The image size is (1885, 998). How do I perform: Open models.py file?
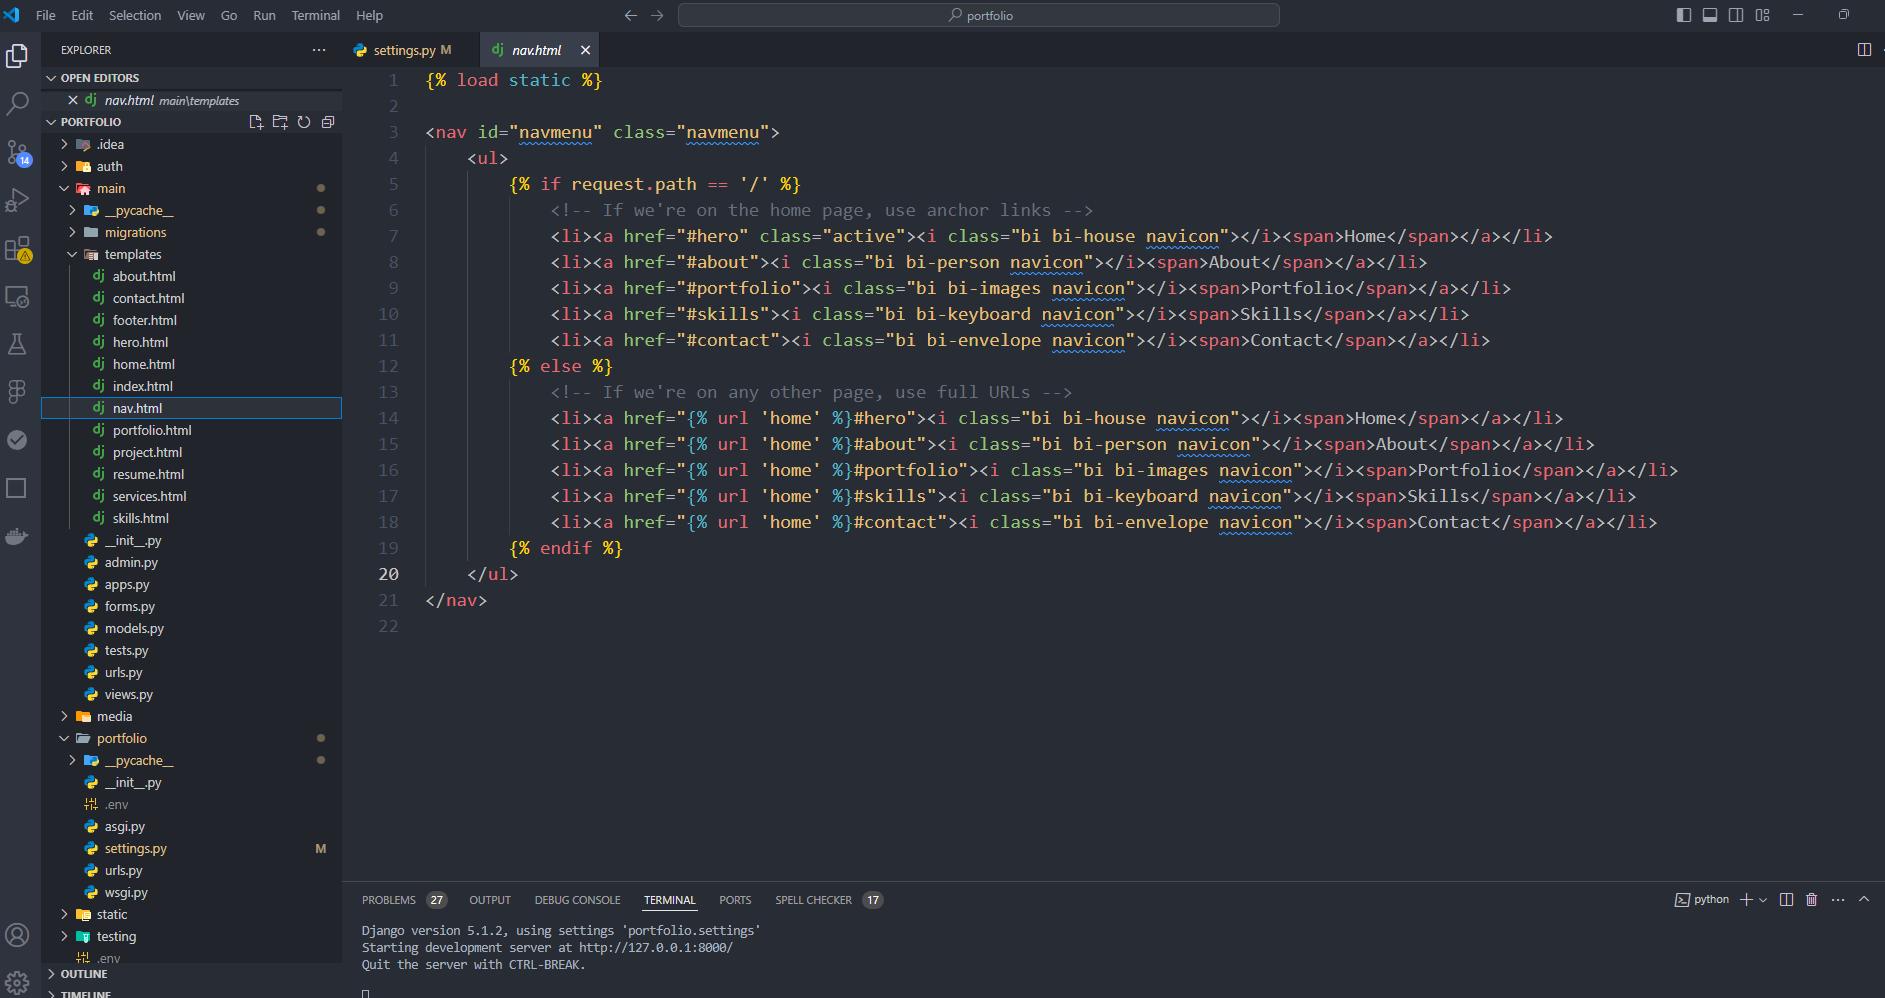(134, 628)
